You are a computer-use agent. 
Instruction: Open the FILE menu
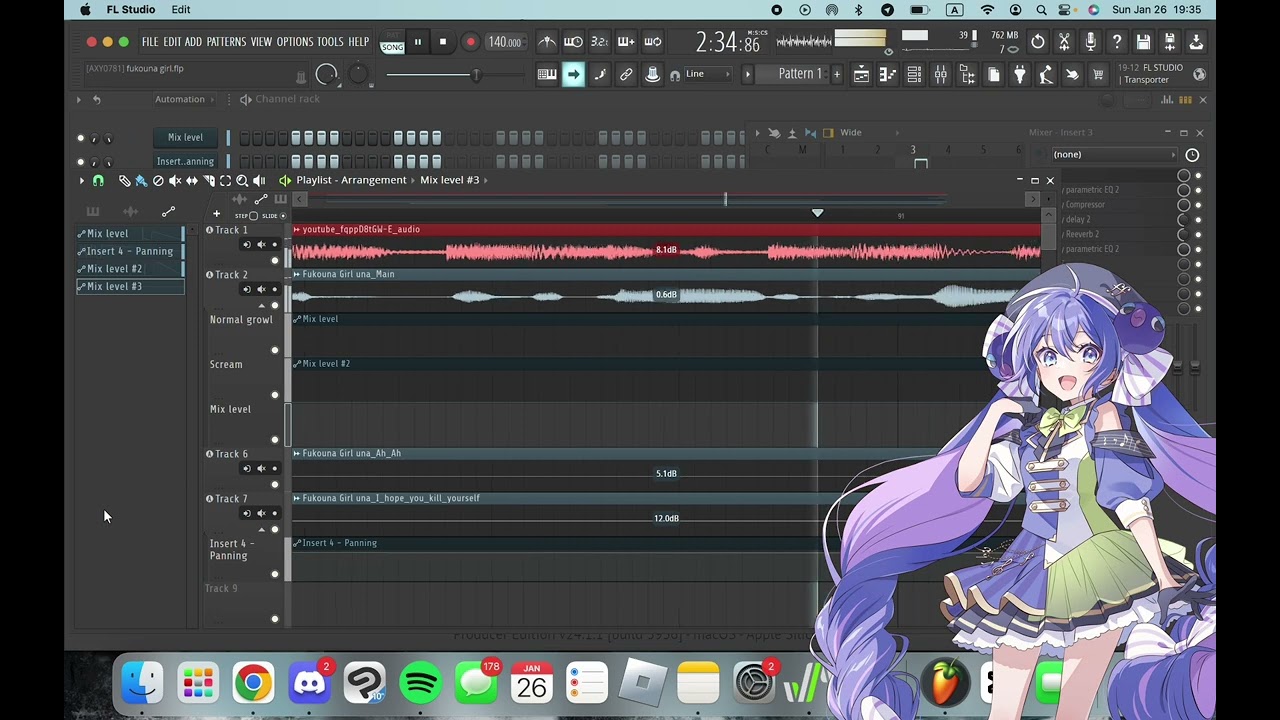point(150,42)
